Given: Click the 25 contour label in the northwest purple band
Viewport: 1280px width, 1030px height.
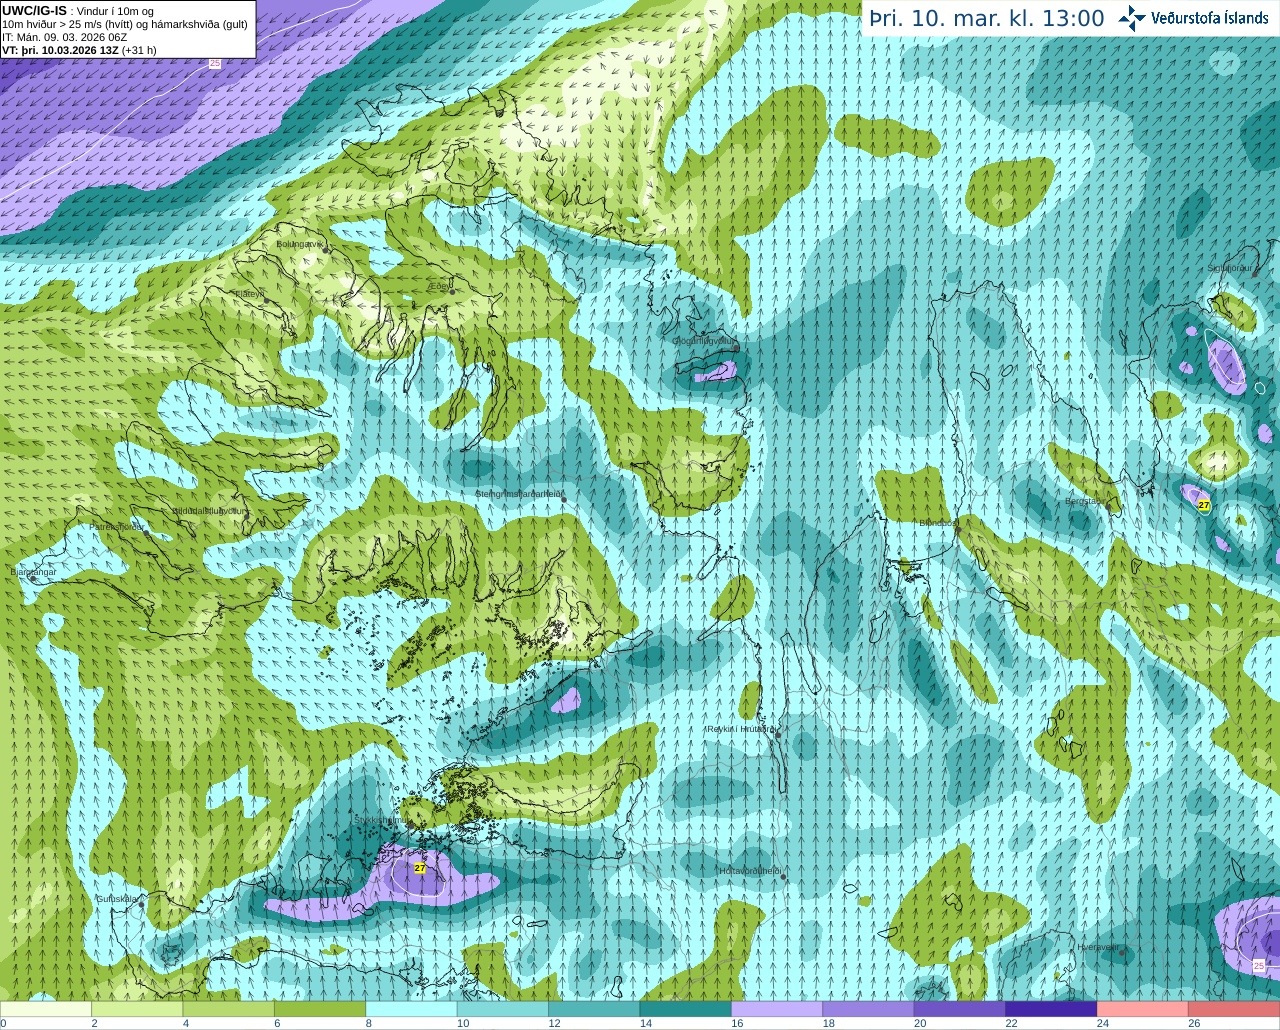Looking at the screenshot, I should [214, 63].
